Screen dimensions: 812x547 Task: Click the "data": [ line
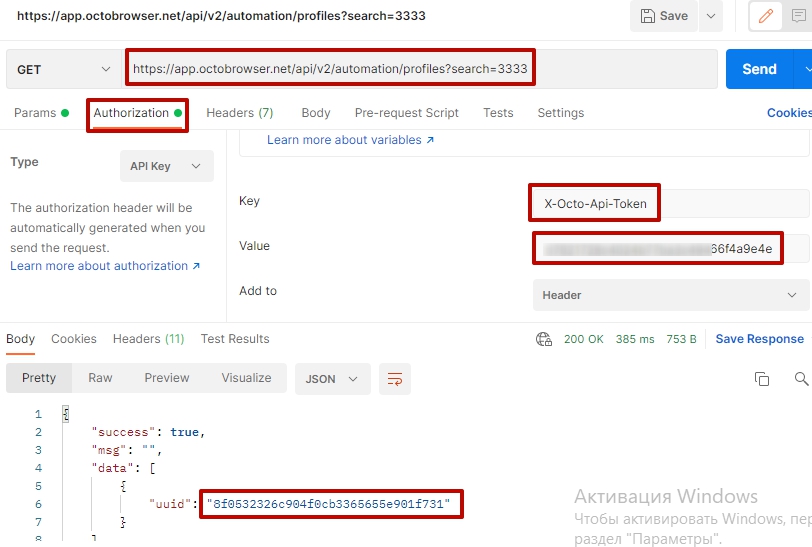(x=123, y=468)
